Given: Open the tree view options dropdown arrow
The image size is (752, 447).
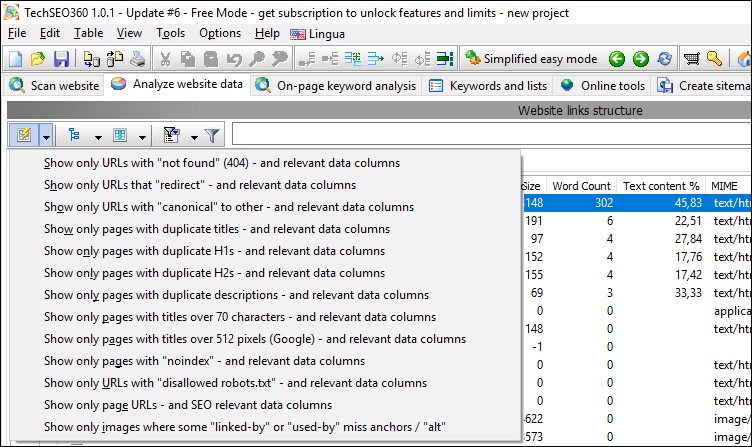Looking at the screenshot, I should point(98,135).
